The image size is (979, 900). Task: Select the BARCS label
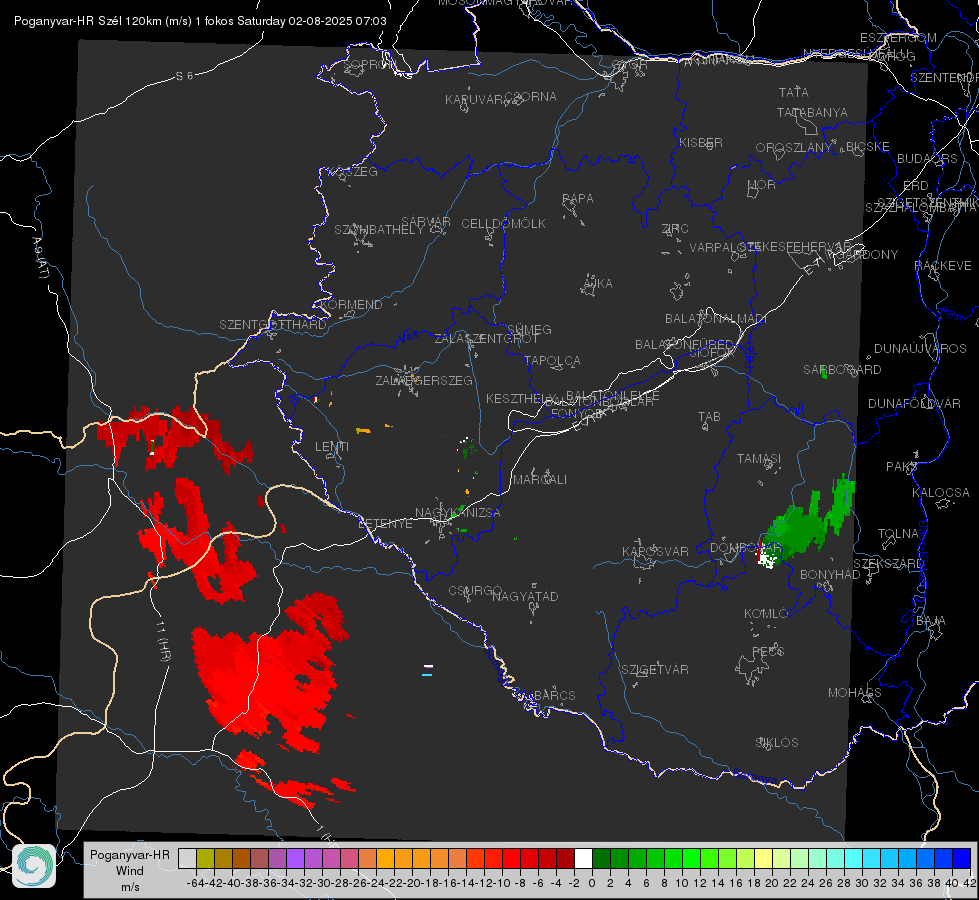tap(554, 695)
